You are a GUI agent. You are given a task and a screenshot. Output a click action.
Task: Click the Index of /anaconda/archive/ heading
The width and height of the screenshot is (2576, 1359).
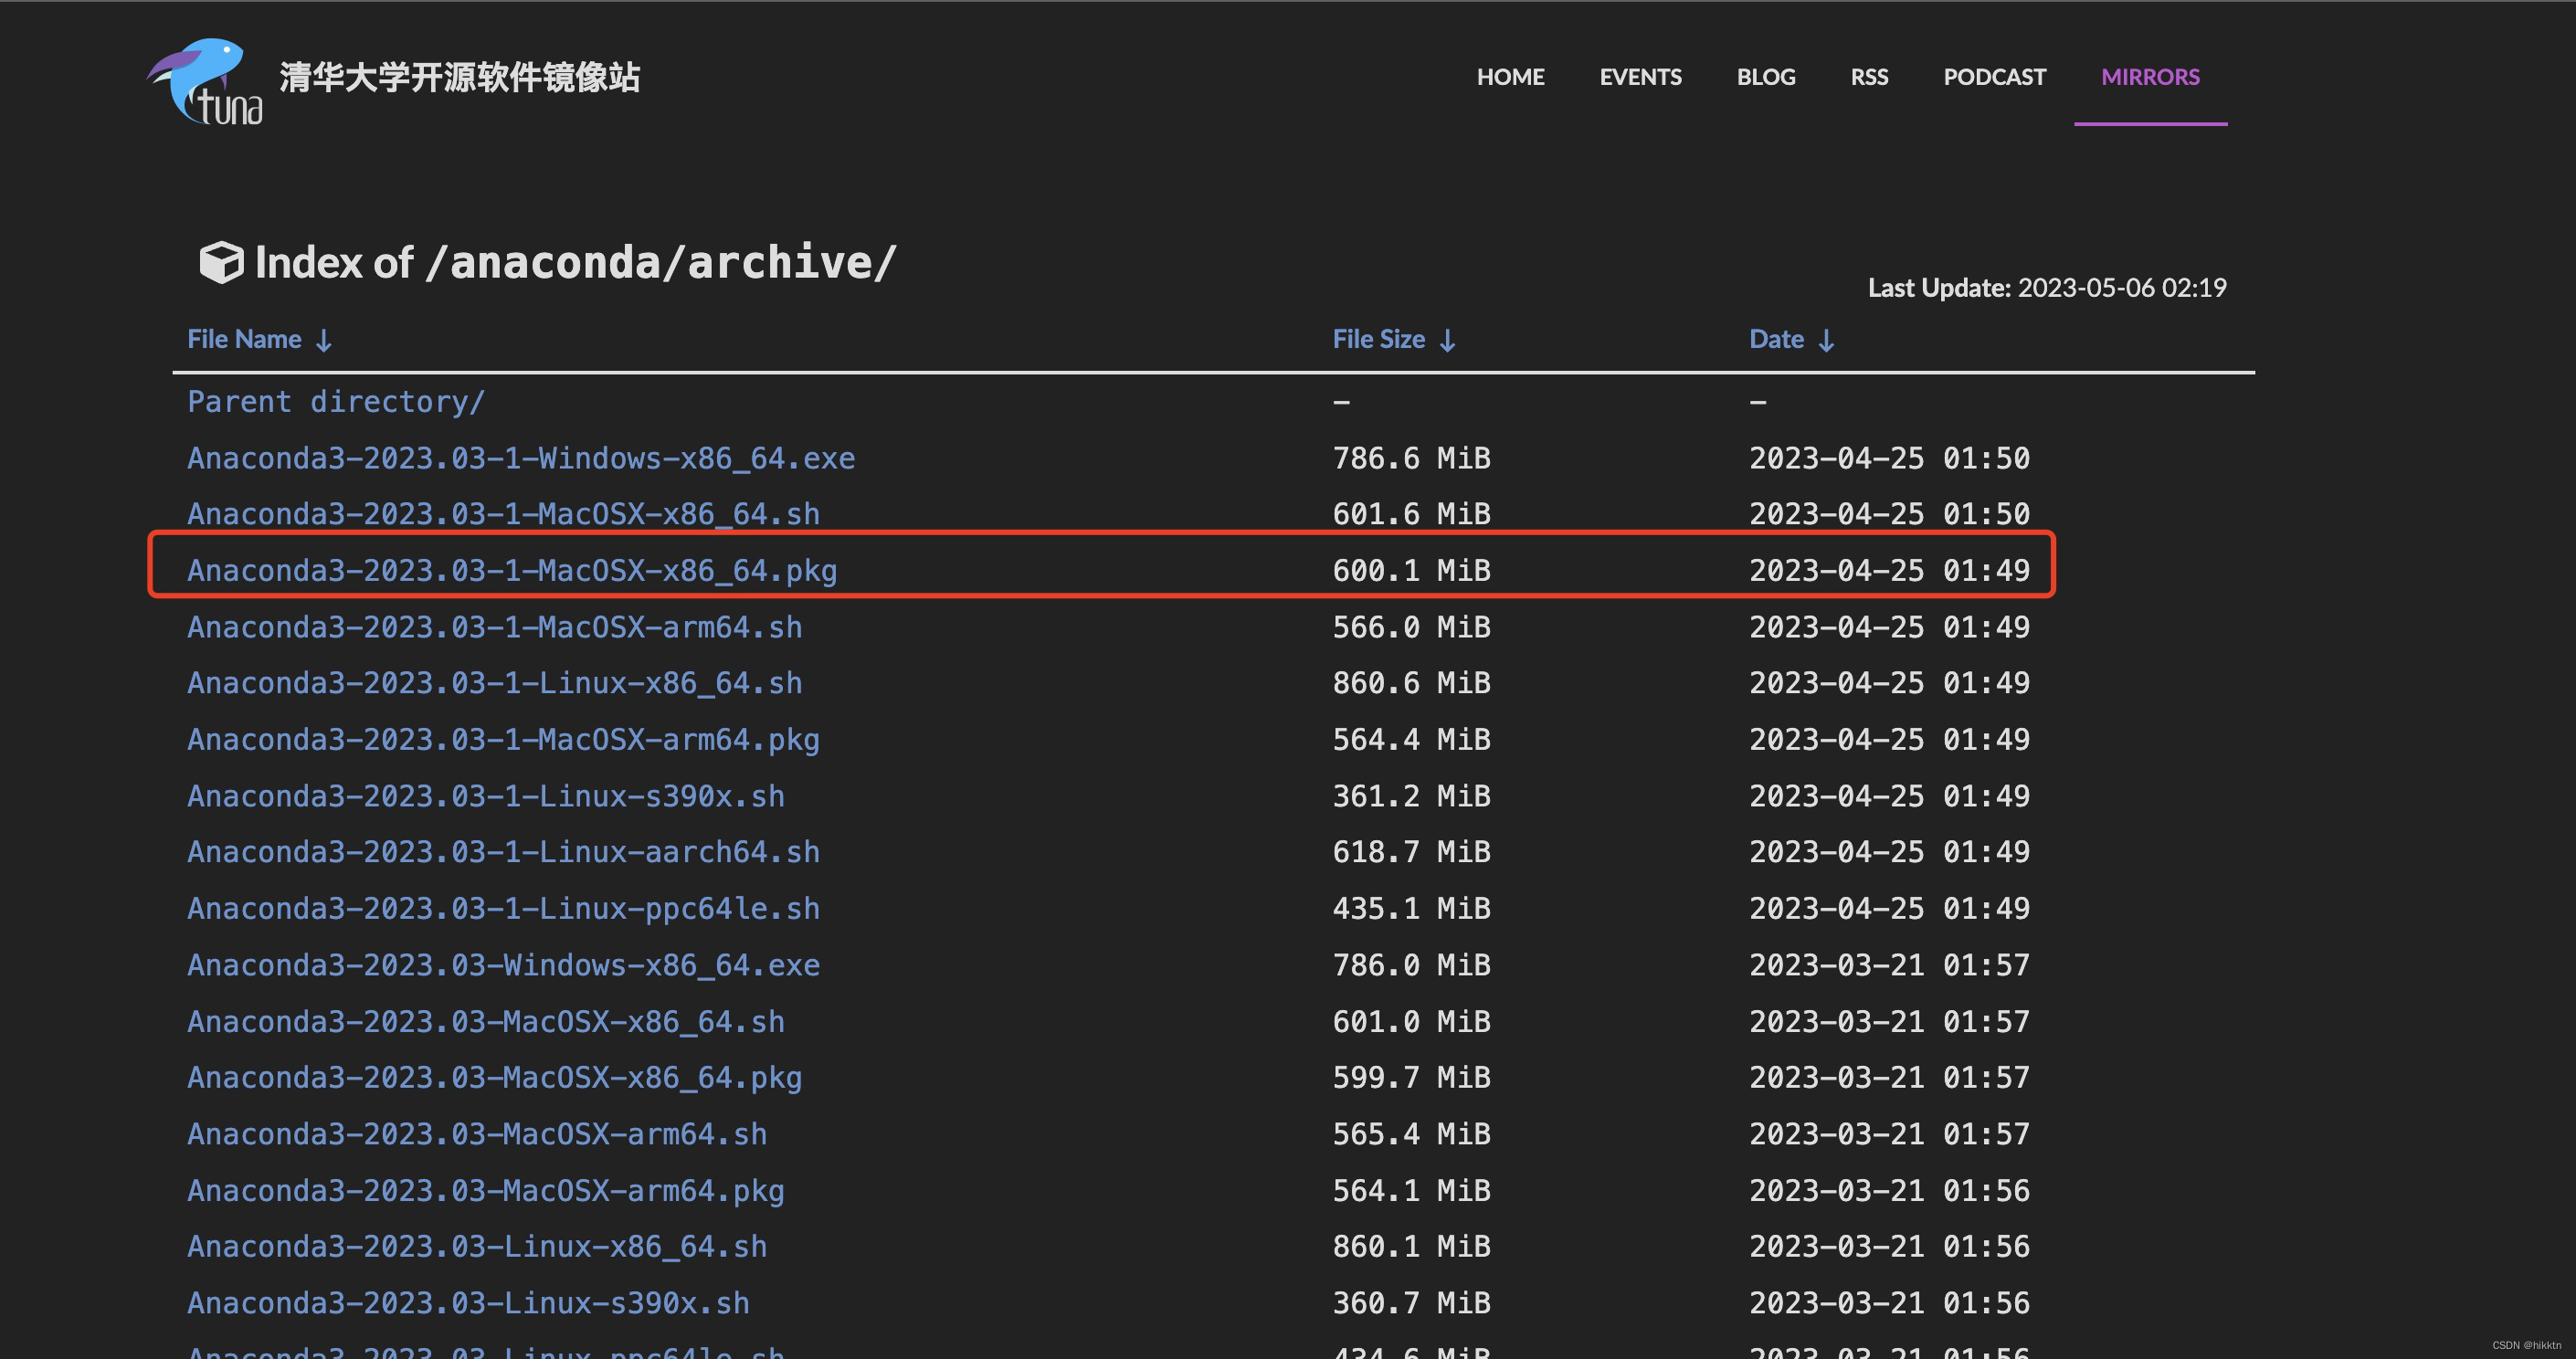[x=575, y=263]
